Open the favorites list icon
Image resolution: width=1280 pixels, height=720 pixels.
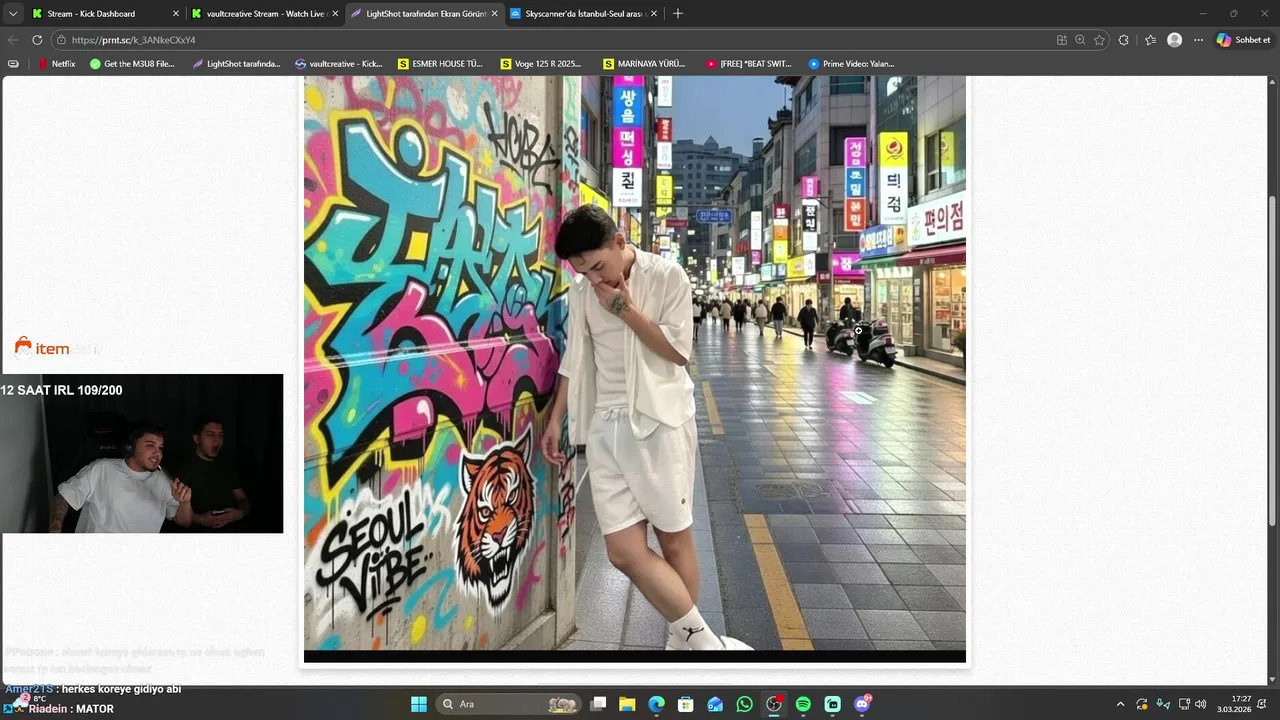point(1150,40)
